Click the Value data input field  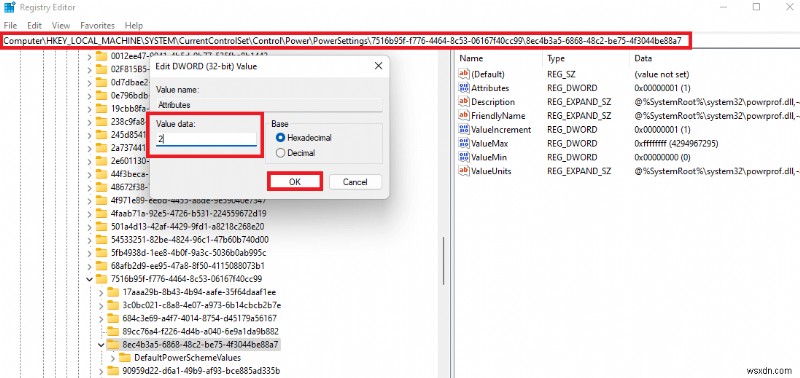pos(206,139)
